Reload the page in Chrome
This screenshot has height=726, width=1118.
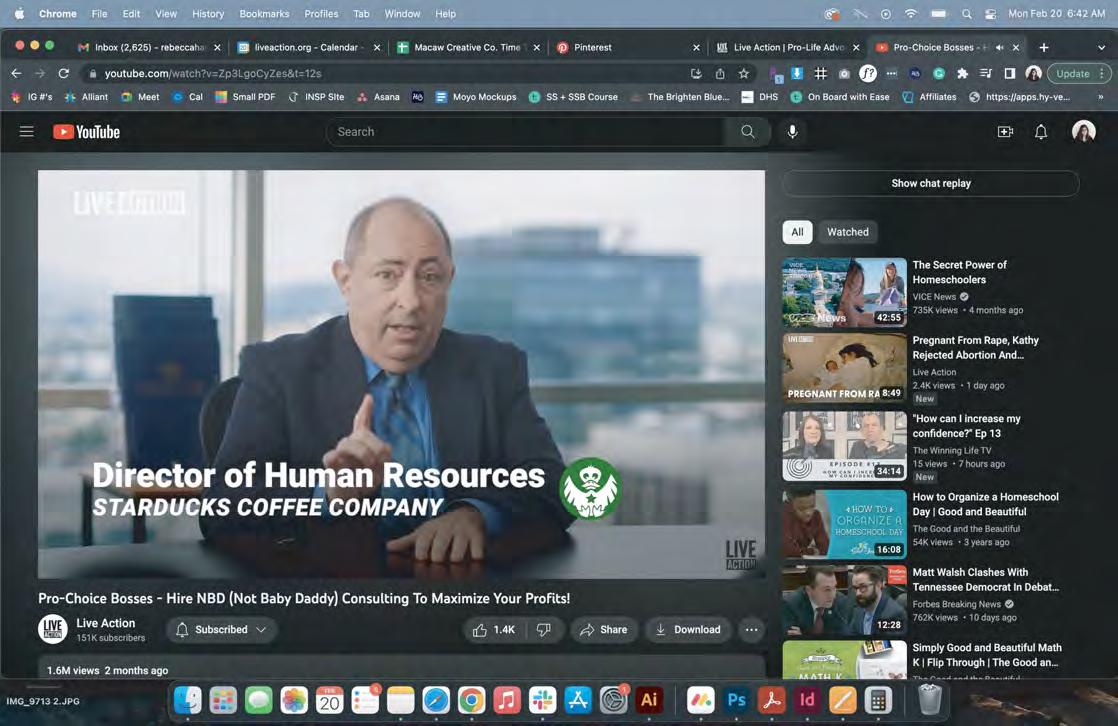click(x=63, y=73)
